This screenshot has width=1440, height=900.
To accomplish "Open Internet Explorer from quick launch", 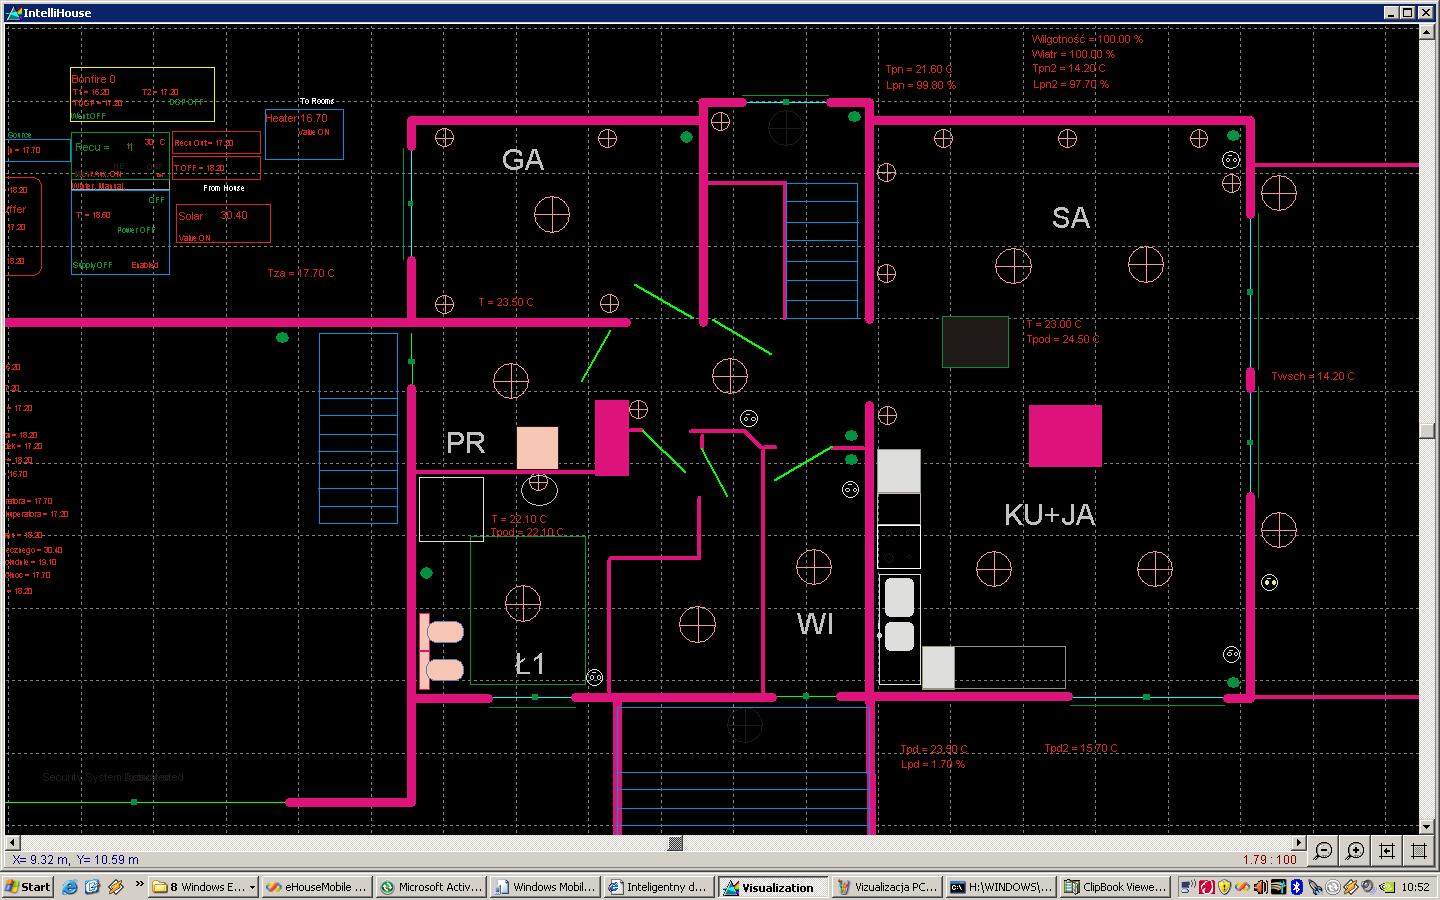I will [x=70, y=887].
